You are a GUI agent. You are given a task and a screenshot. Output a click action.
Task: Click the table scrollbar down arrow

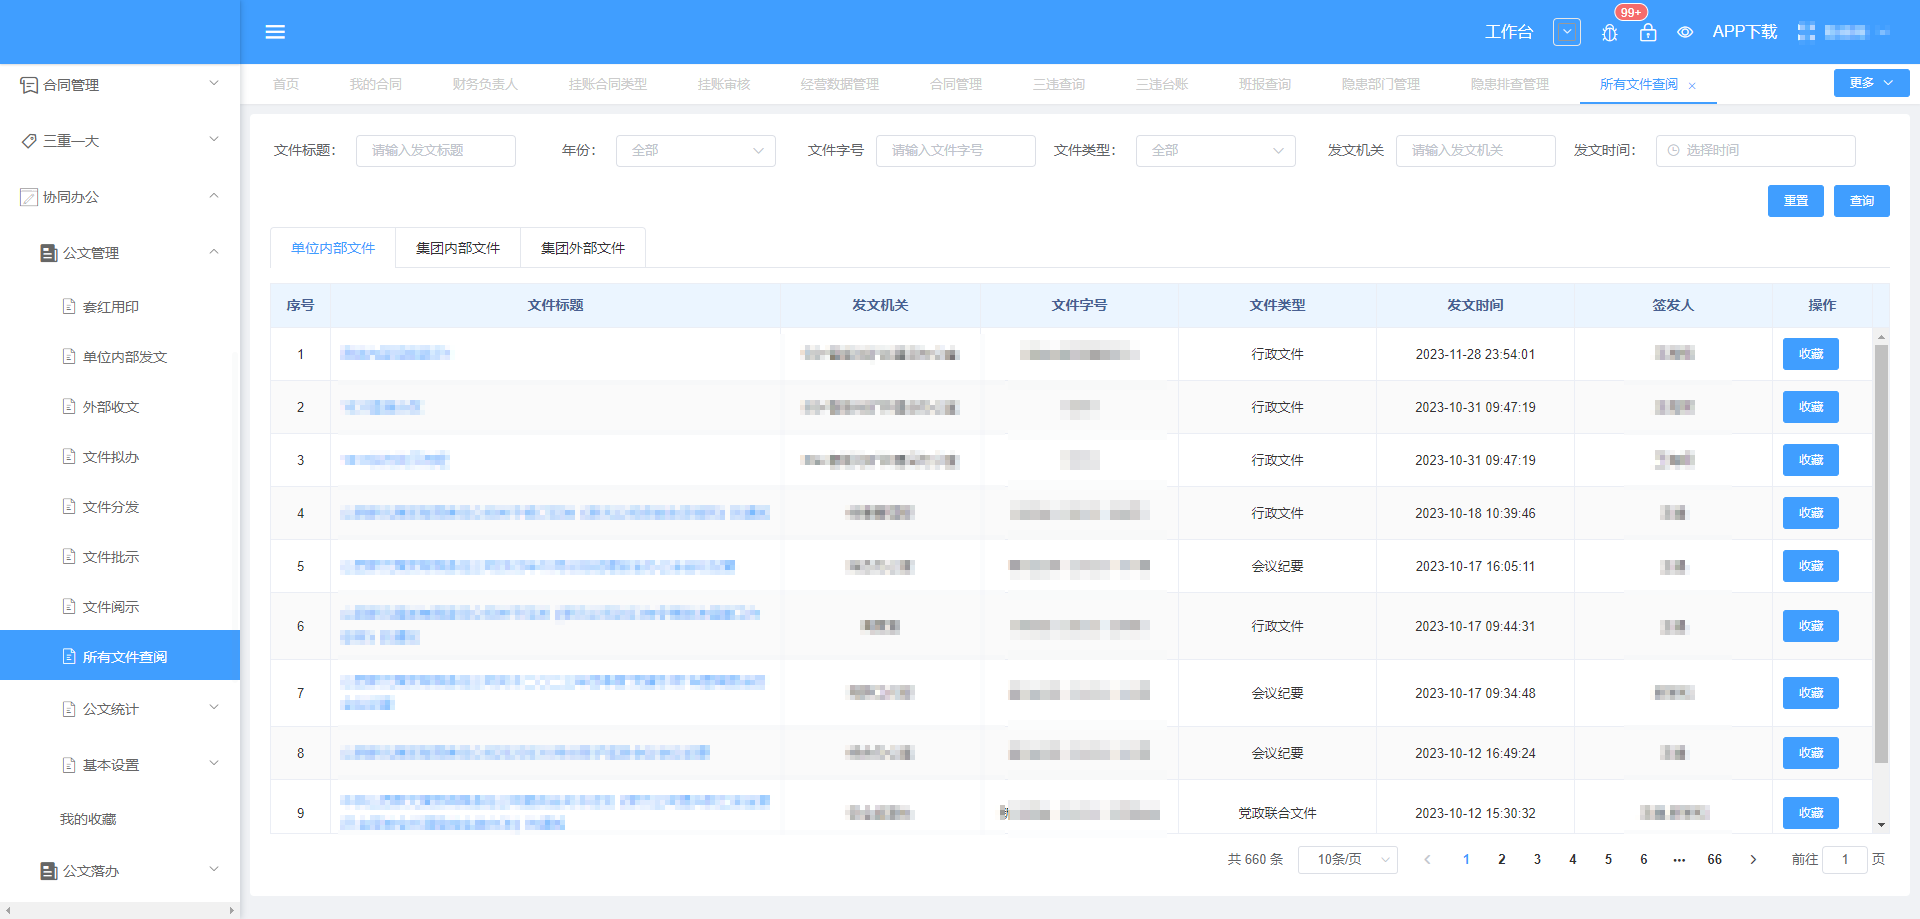1881,825
